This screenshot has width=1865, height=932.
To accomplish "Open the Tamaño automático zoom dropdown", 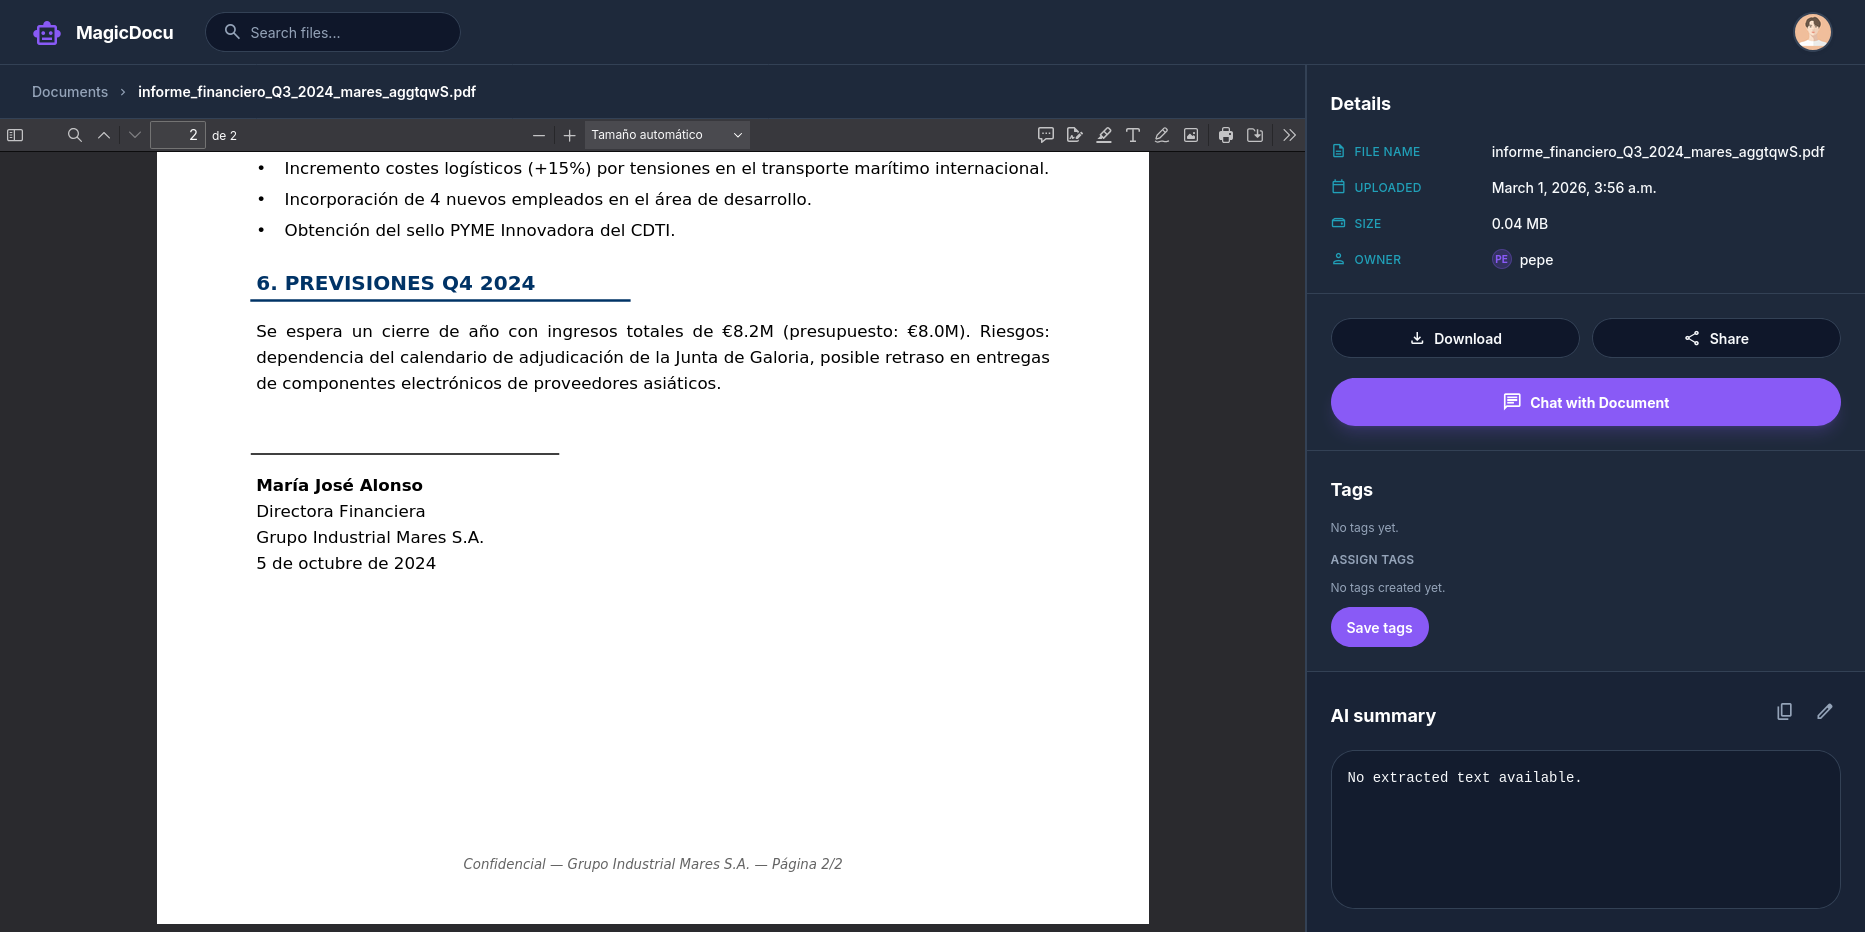I will [x=667, y=135].
